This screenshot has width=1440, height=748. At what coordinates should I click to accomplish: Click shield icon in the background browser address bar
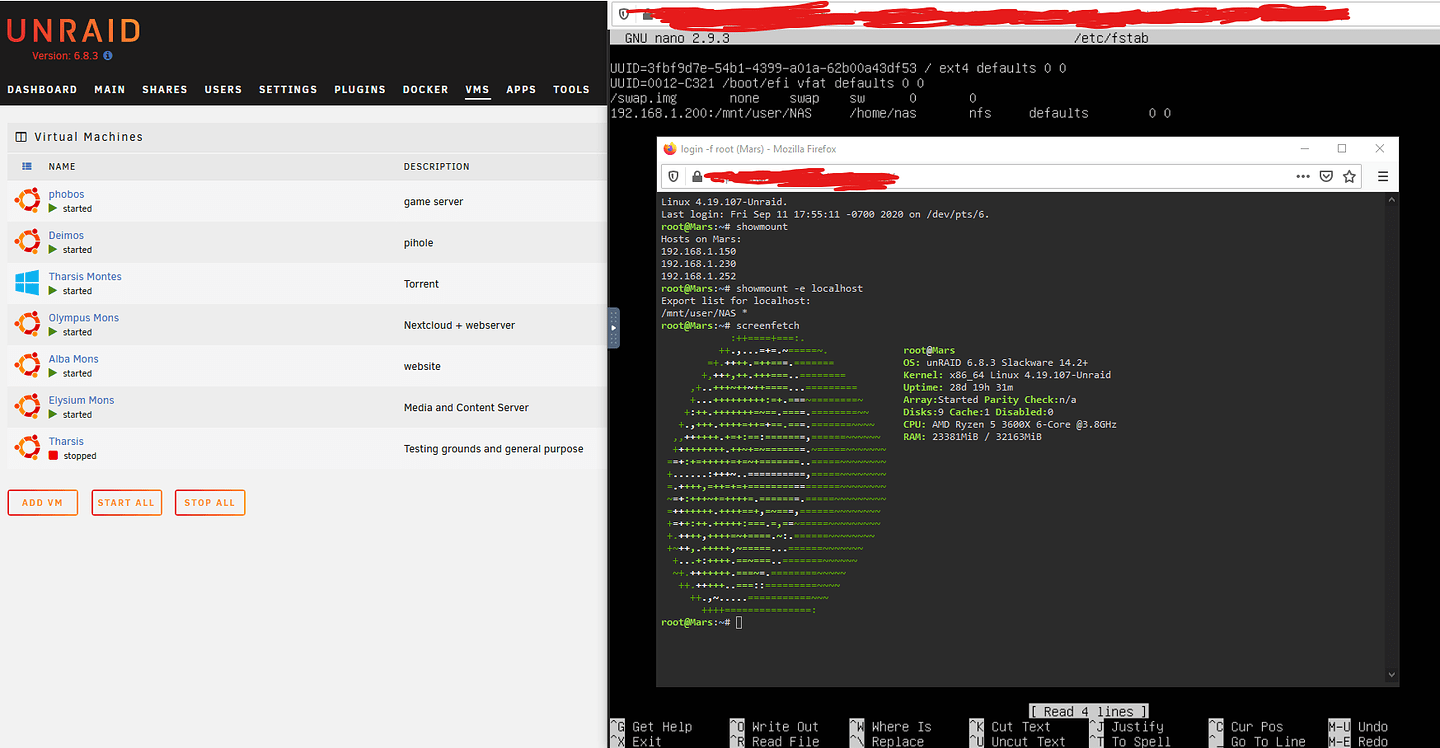click(624, 14)
